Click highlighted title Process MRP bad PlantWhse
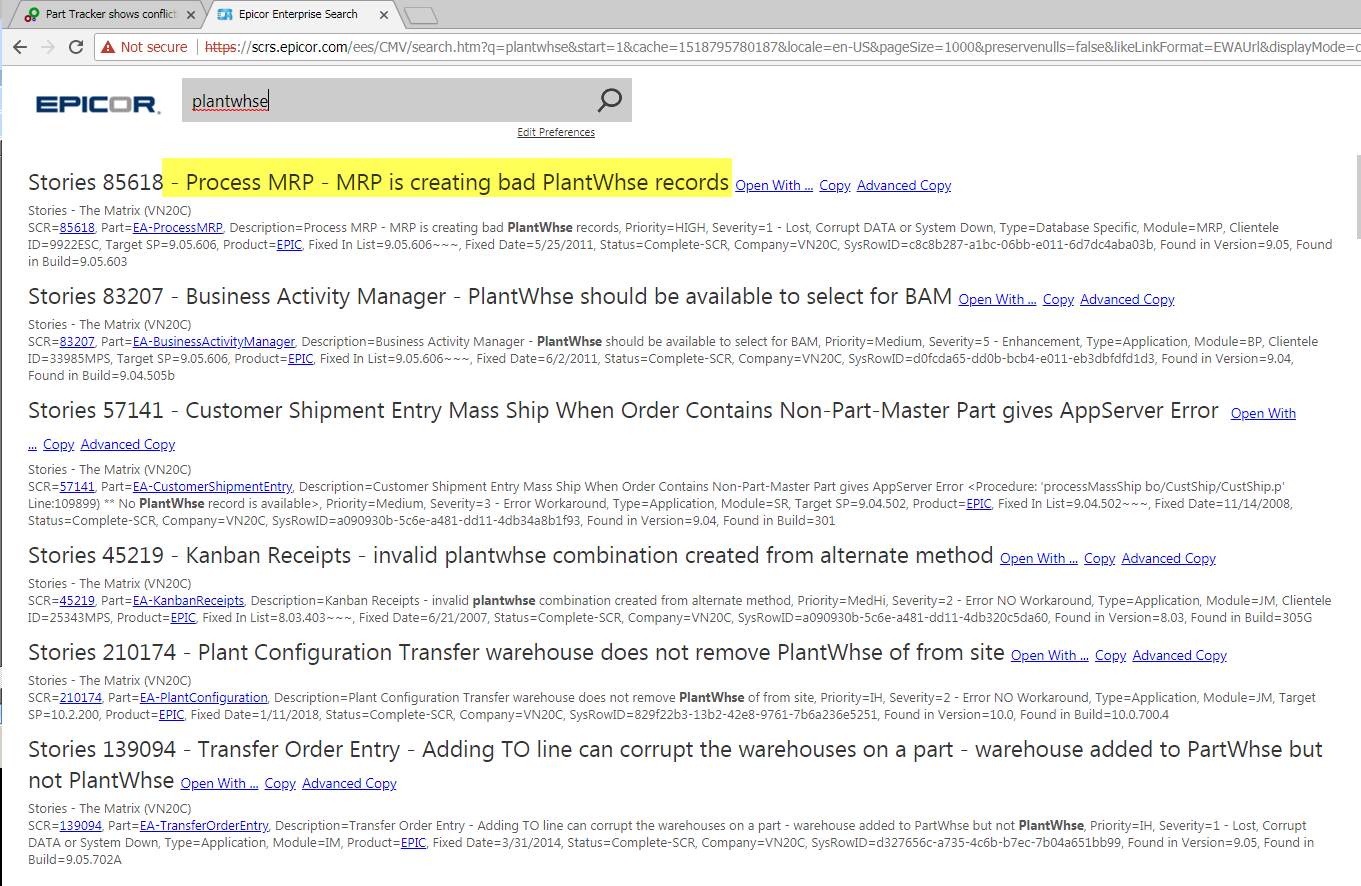Screen dimensions: 1361x886 (447, 182)
